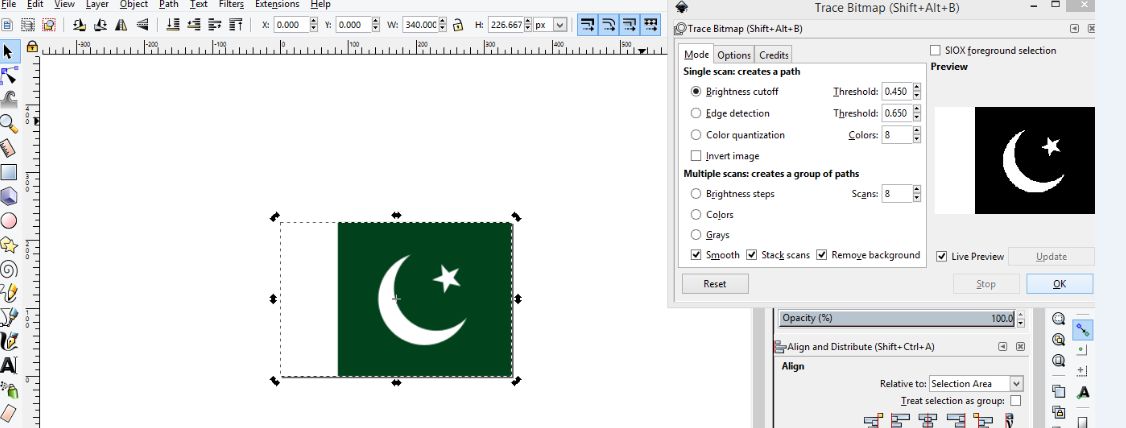
Task: Switch to the Options tab
Action: [x=734, y=55]
